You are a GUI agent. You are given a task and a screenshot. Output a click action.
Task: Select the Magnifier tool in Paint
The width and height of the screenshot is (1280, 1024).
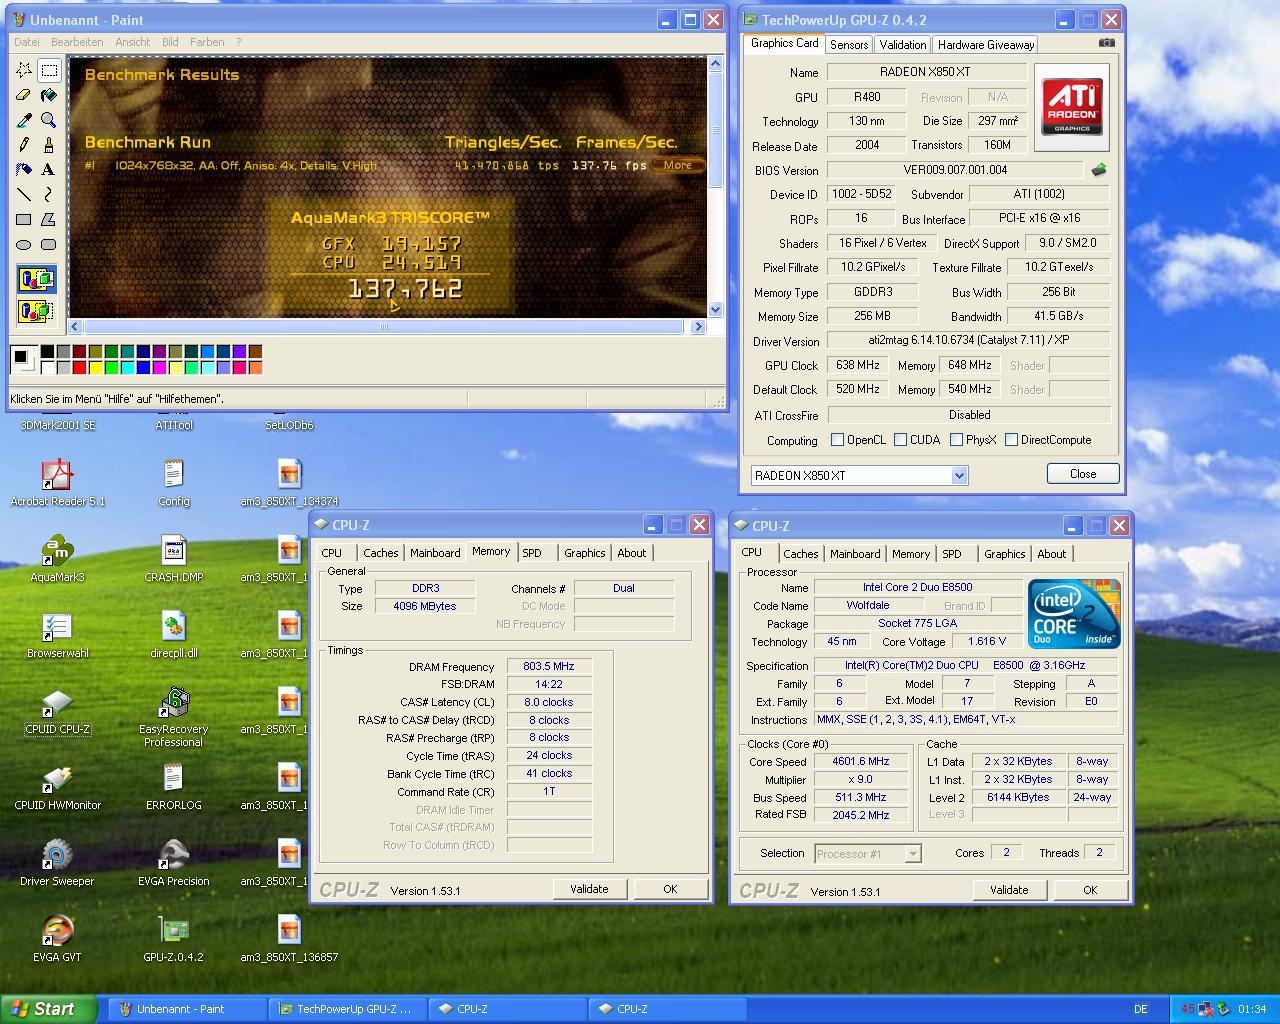[x=48, y=120]
